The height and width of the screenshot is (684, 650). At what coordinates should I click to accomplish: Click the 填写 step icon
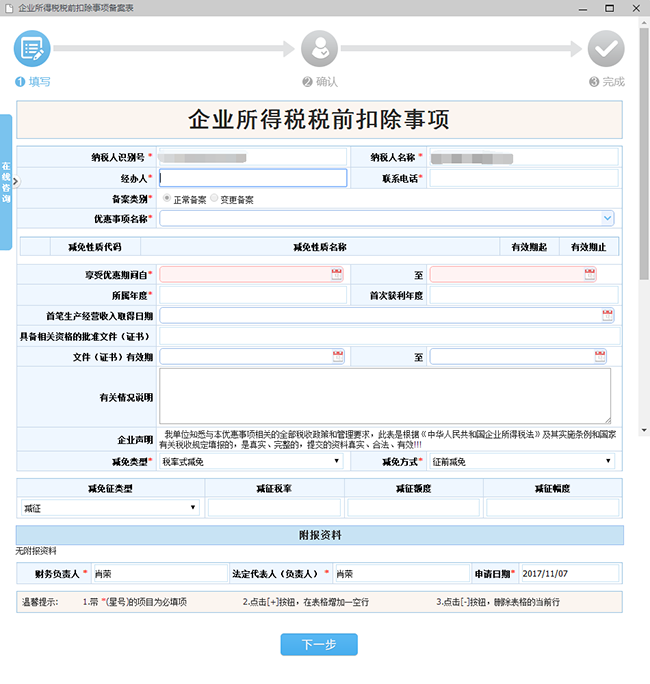coord(32,47)
